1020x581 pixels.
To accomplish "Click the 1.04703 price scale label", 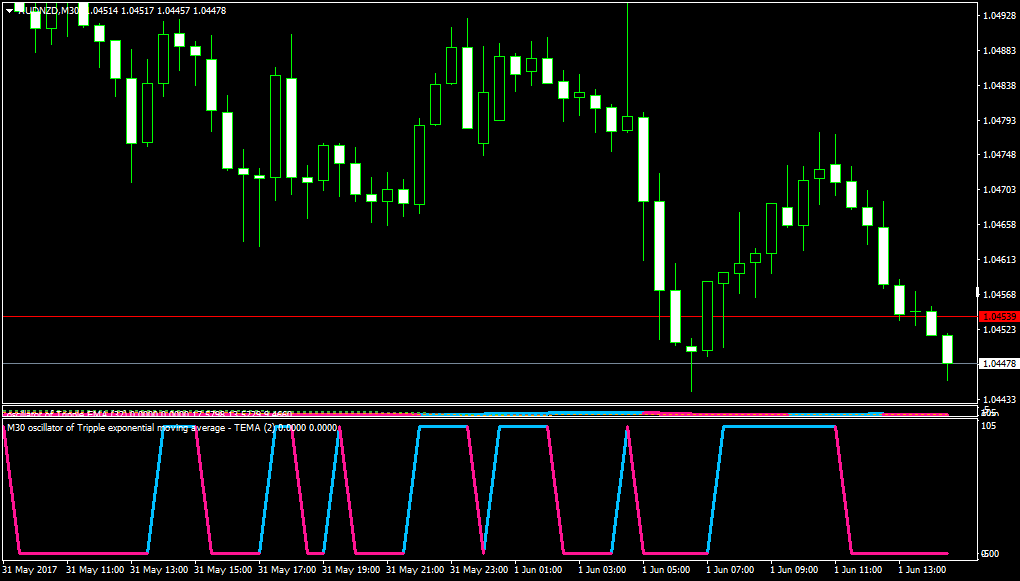I will click(x=1000, y=190).
